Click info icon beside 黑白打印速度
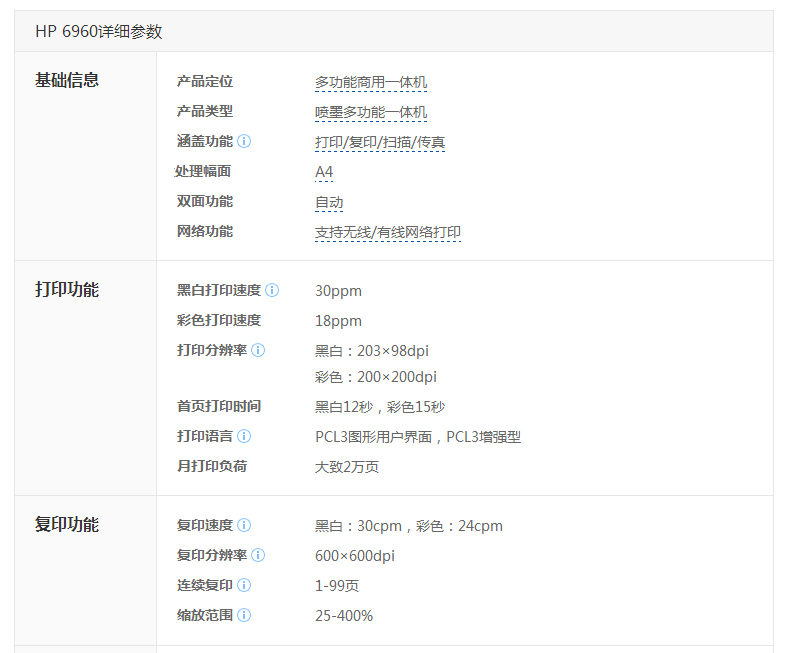 point(272,290)
